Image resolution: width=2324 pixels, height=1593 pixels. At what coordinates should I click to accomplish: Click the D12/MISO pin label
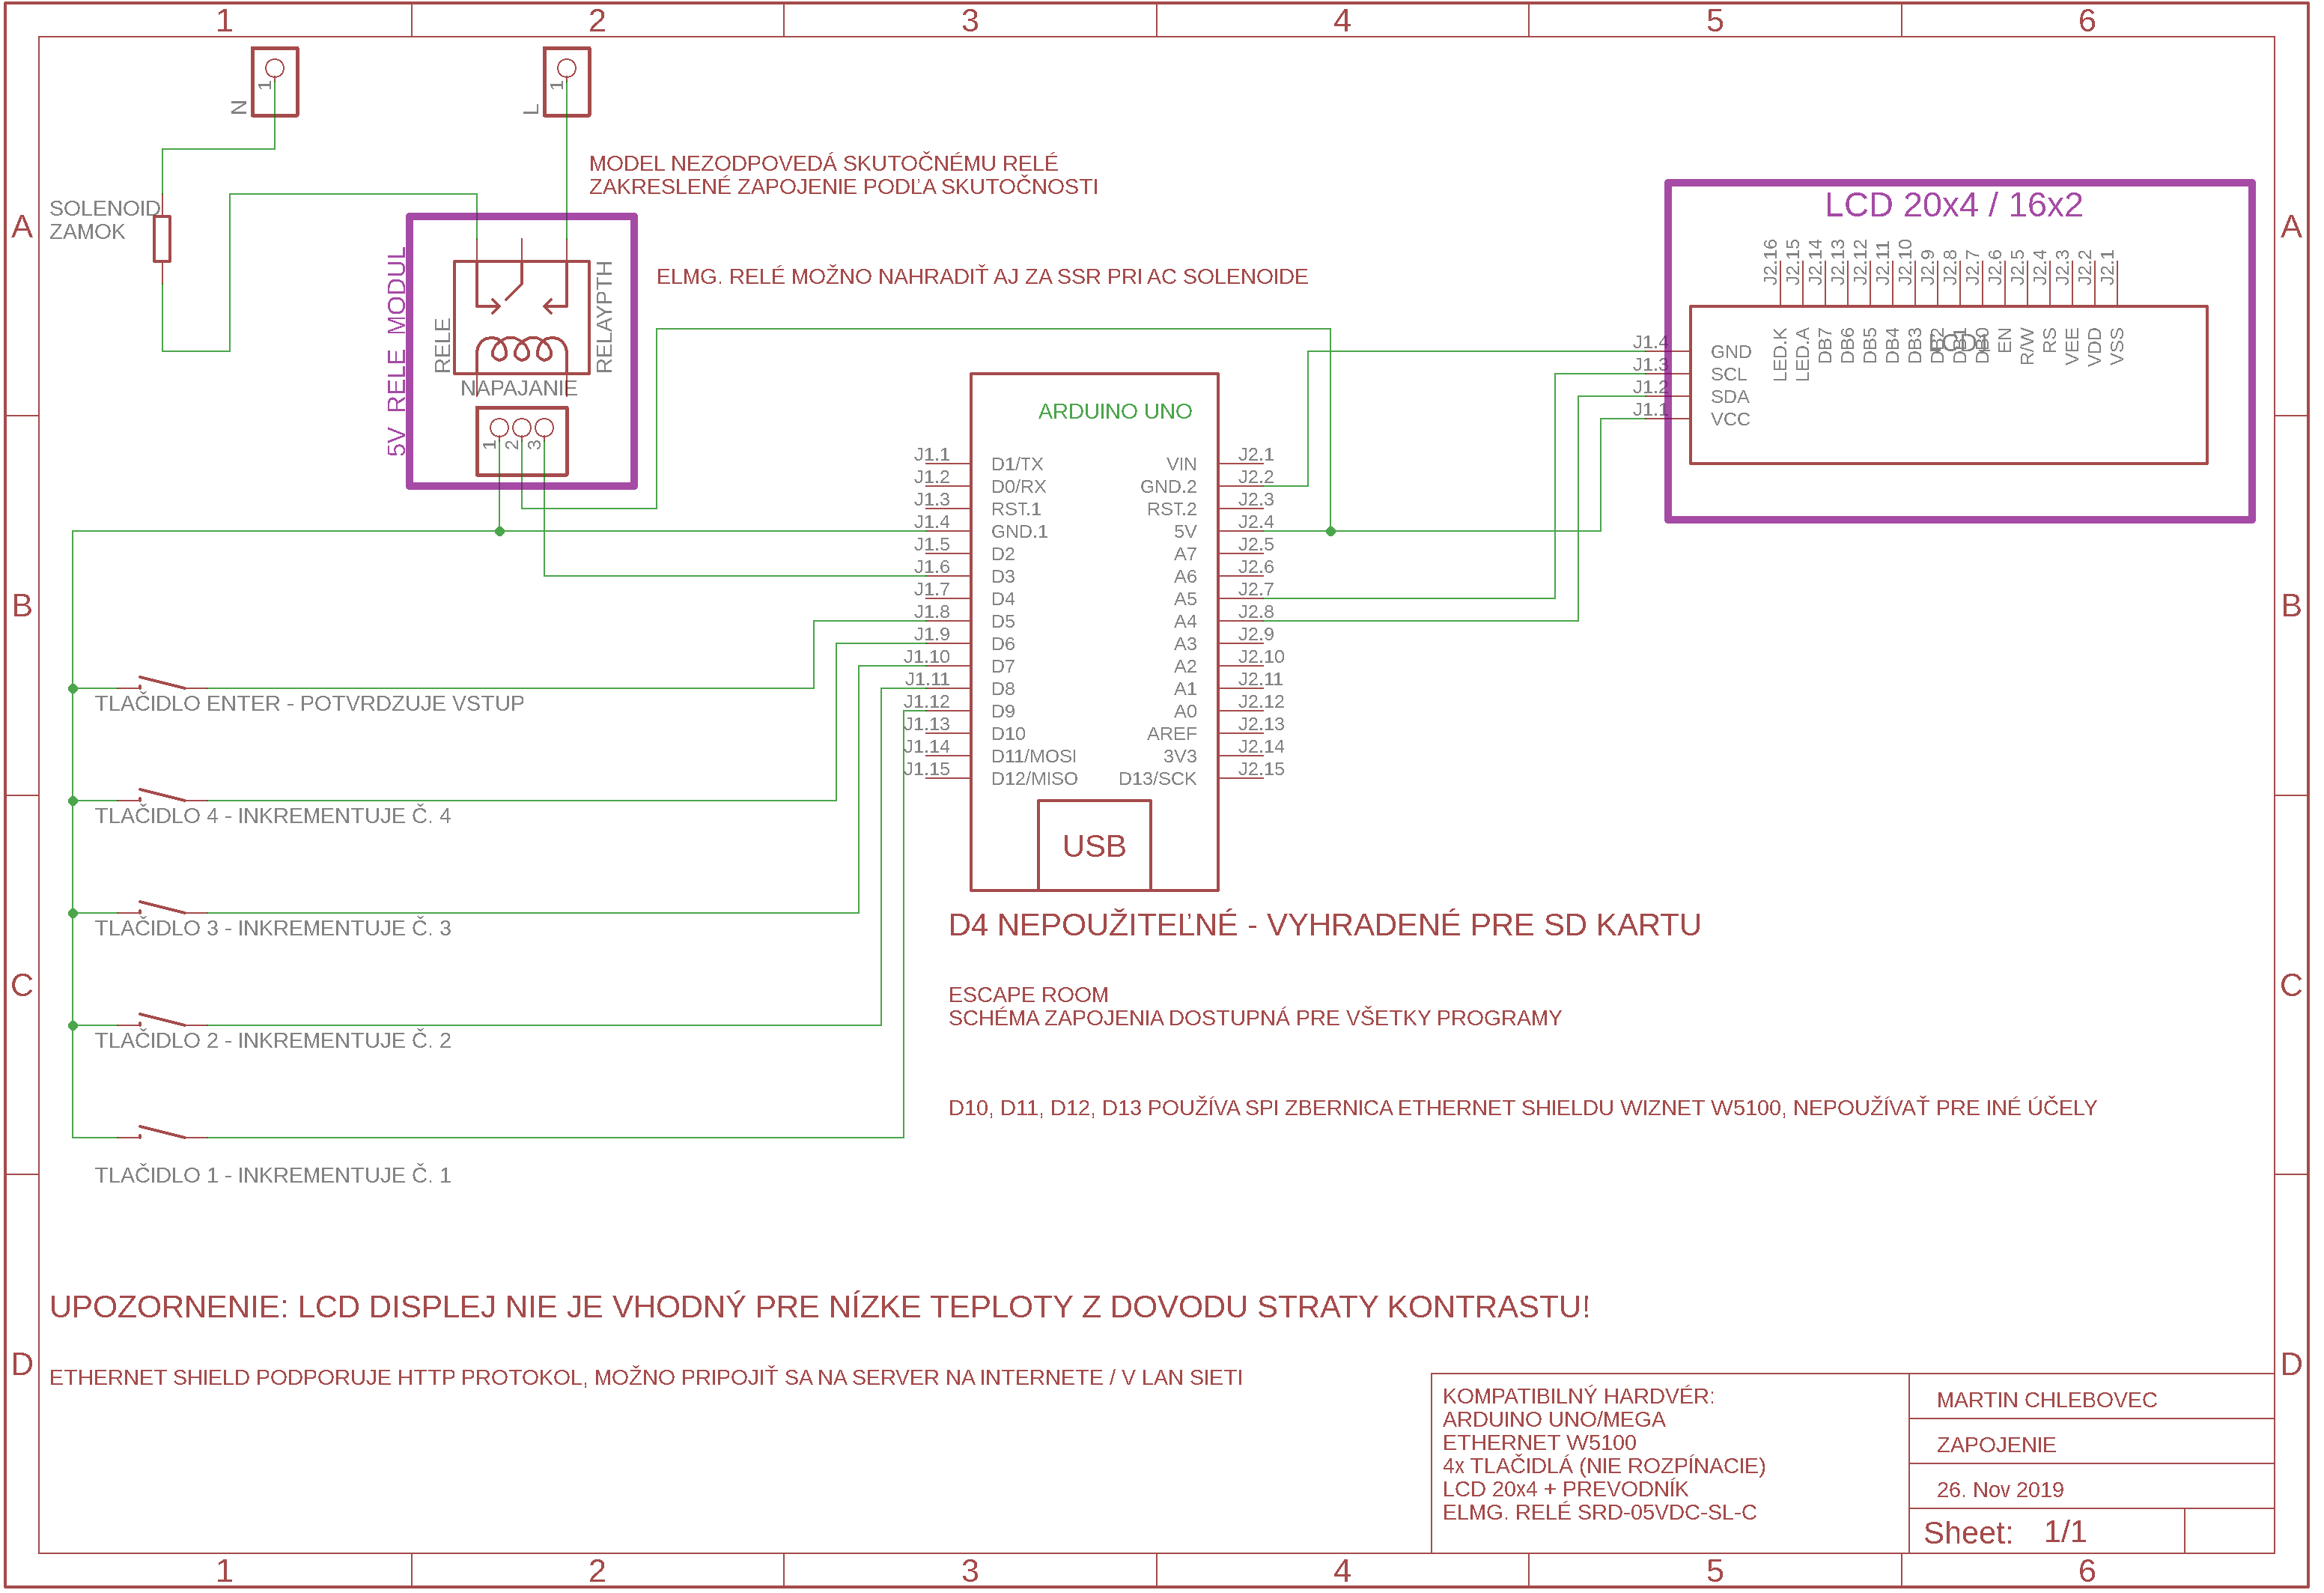1034,778
